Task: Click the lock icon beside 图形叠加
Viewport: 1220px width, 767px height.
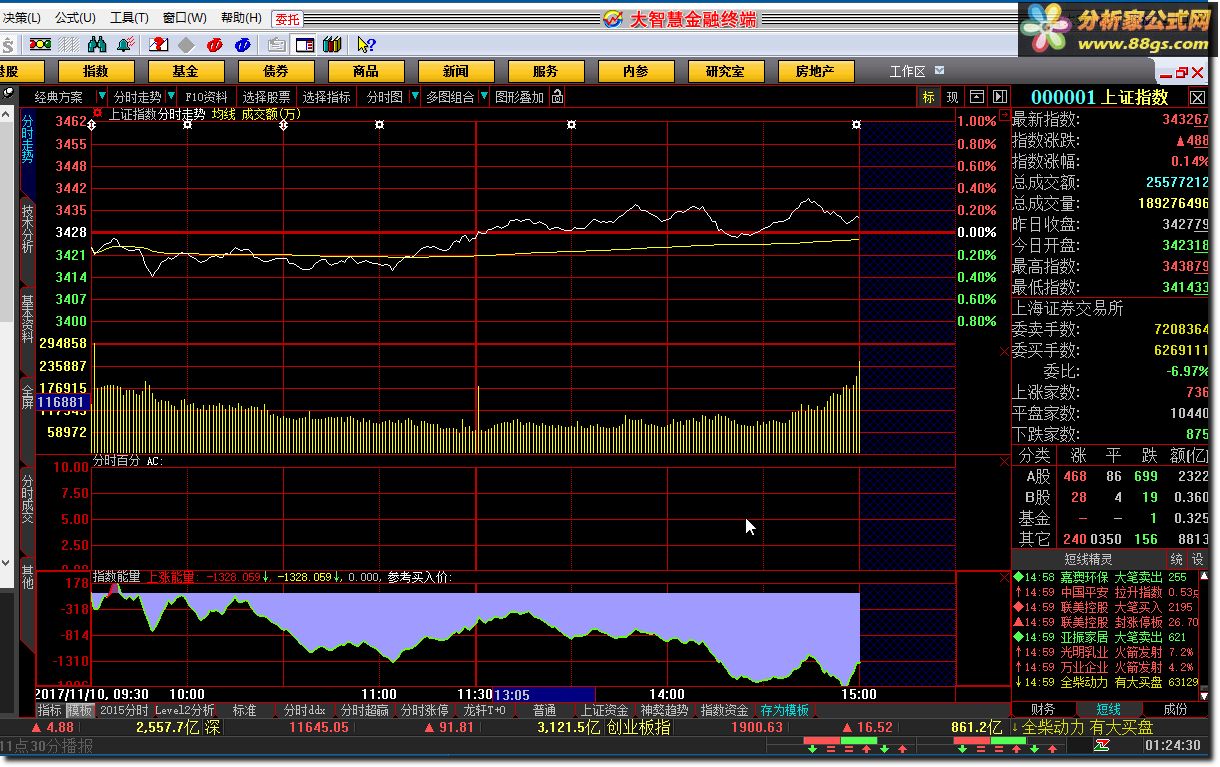Action: (x=557, y=97)
